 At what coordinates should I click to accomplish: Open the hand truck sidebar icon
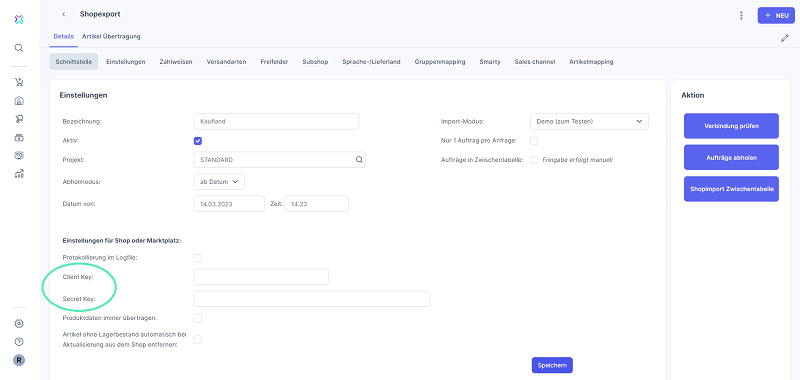click(x=19, y=119)
